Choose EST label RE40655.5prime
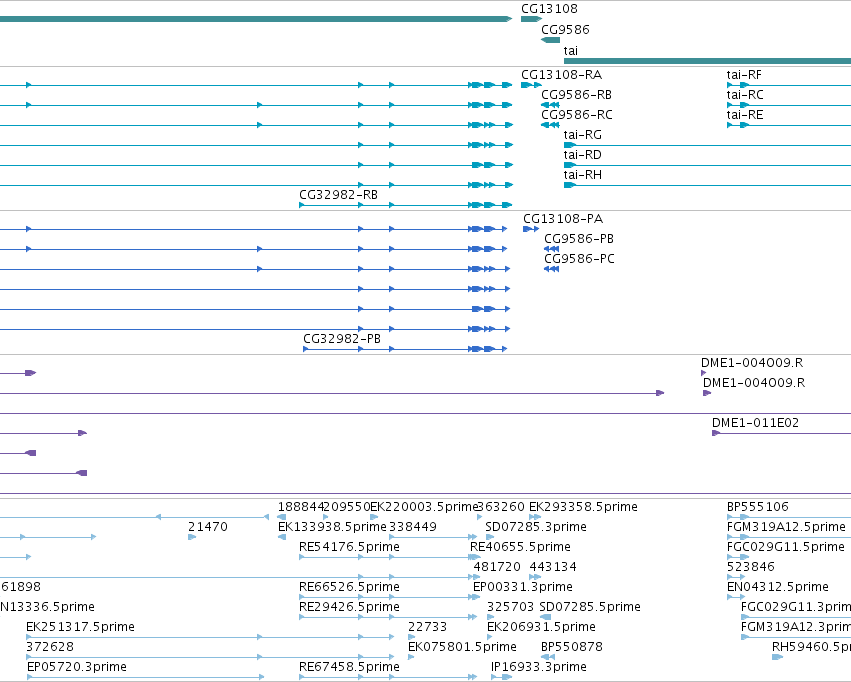Viewport: 851px width, 682px height. pyautogui.click(x=520, y=547)
